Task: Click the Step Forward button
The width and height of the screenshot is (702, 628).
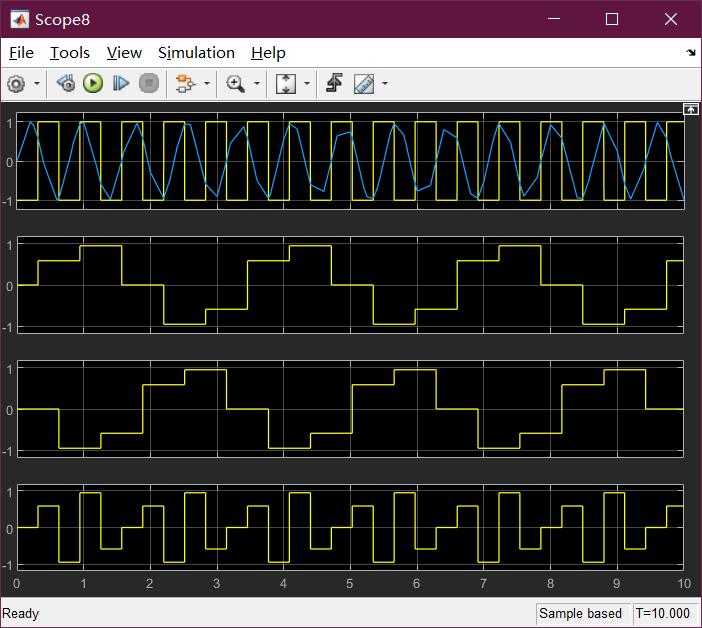Action: coord(121,84)
